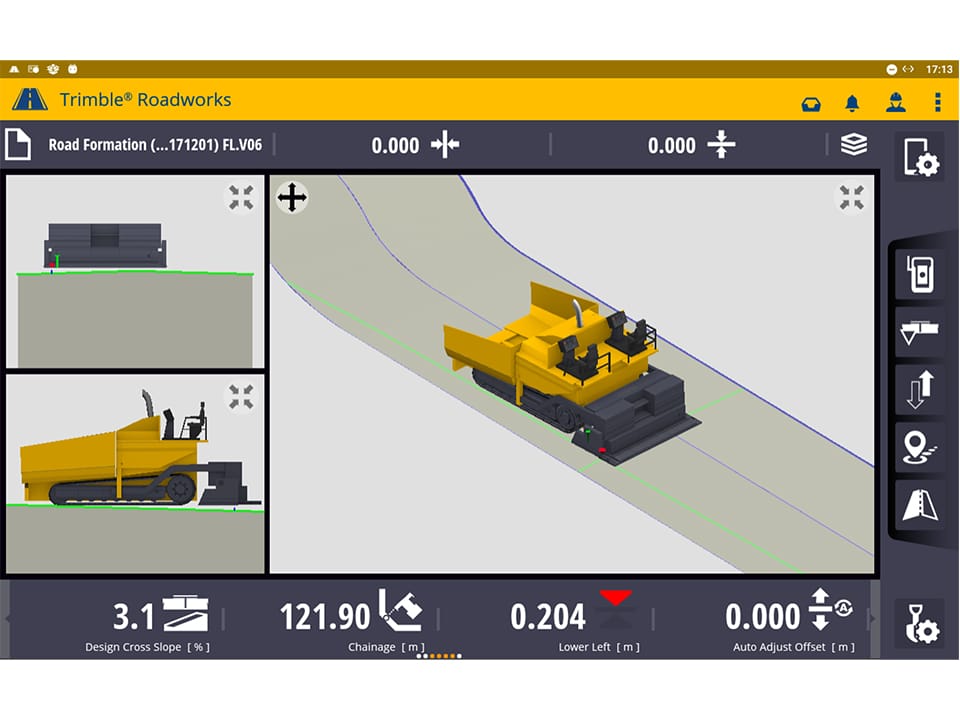The height and width of the screenshot is (720, 960).
Task: Collapse the 3D view panel
Action: [x=852, y=197]
